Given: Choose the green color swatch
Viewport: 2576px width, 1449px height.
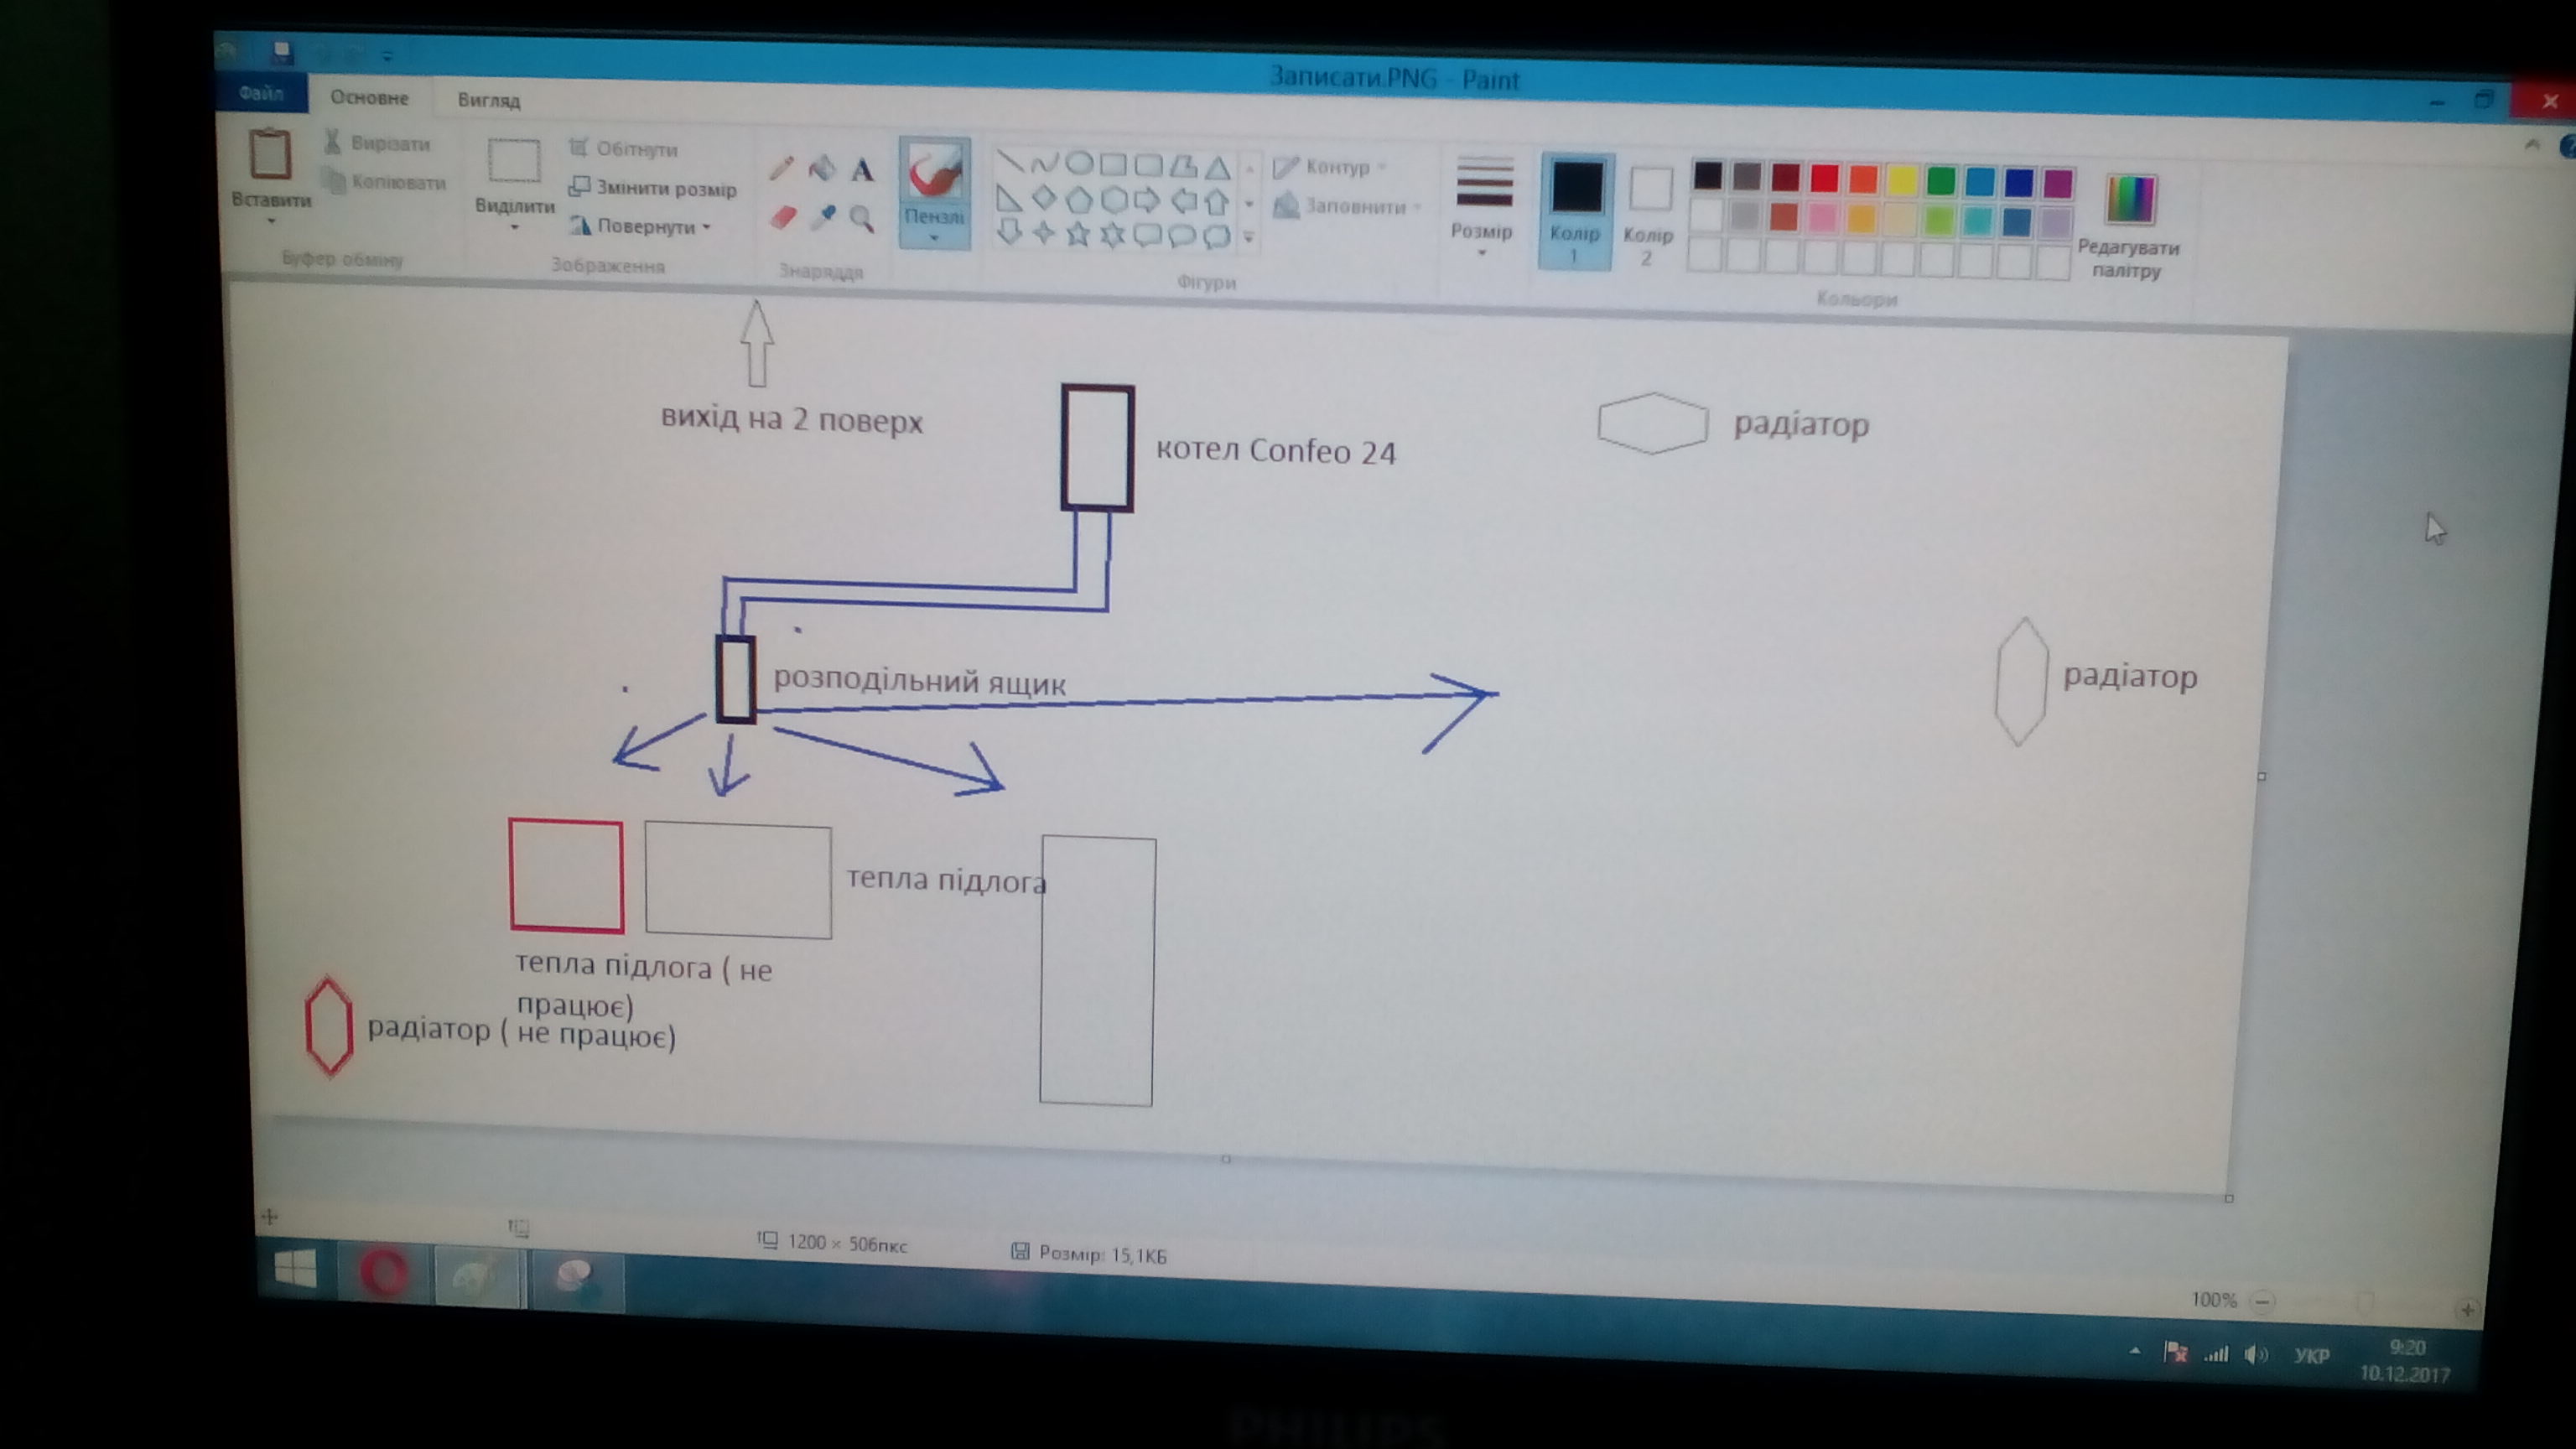Looking at the screenshot, I should click(1941, 181).
